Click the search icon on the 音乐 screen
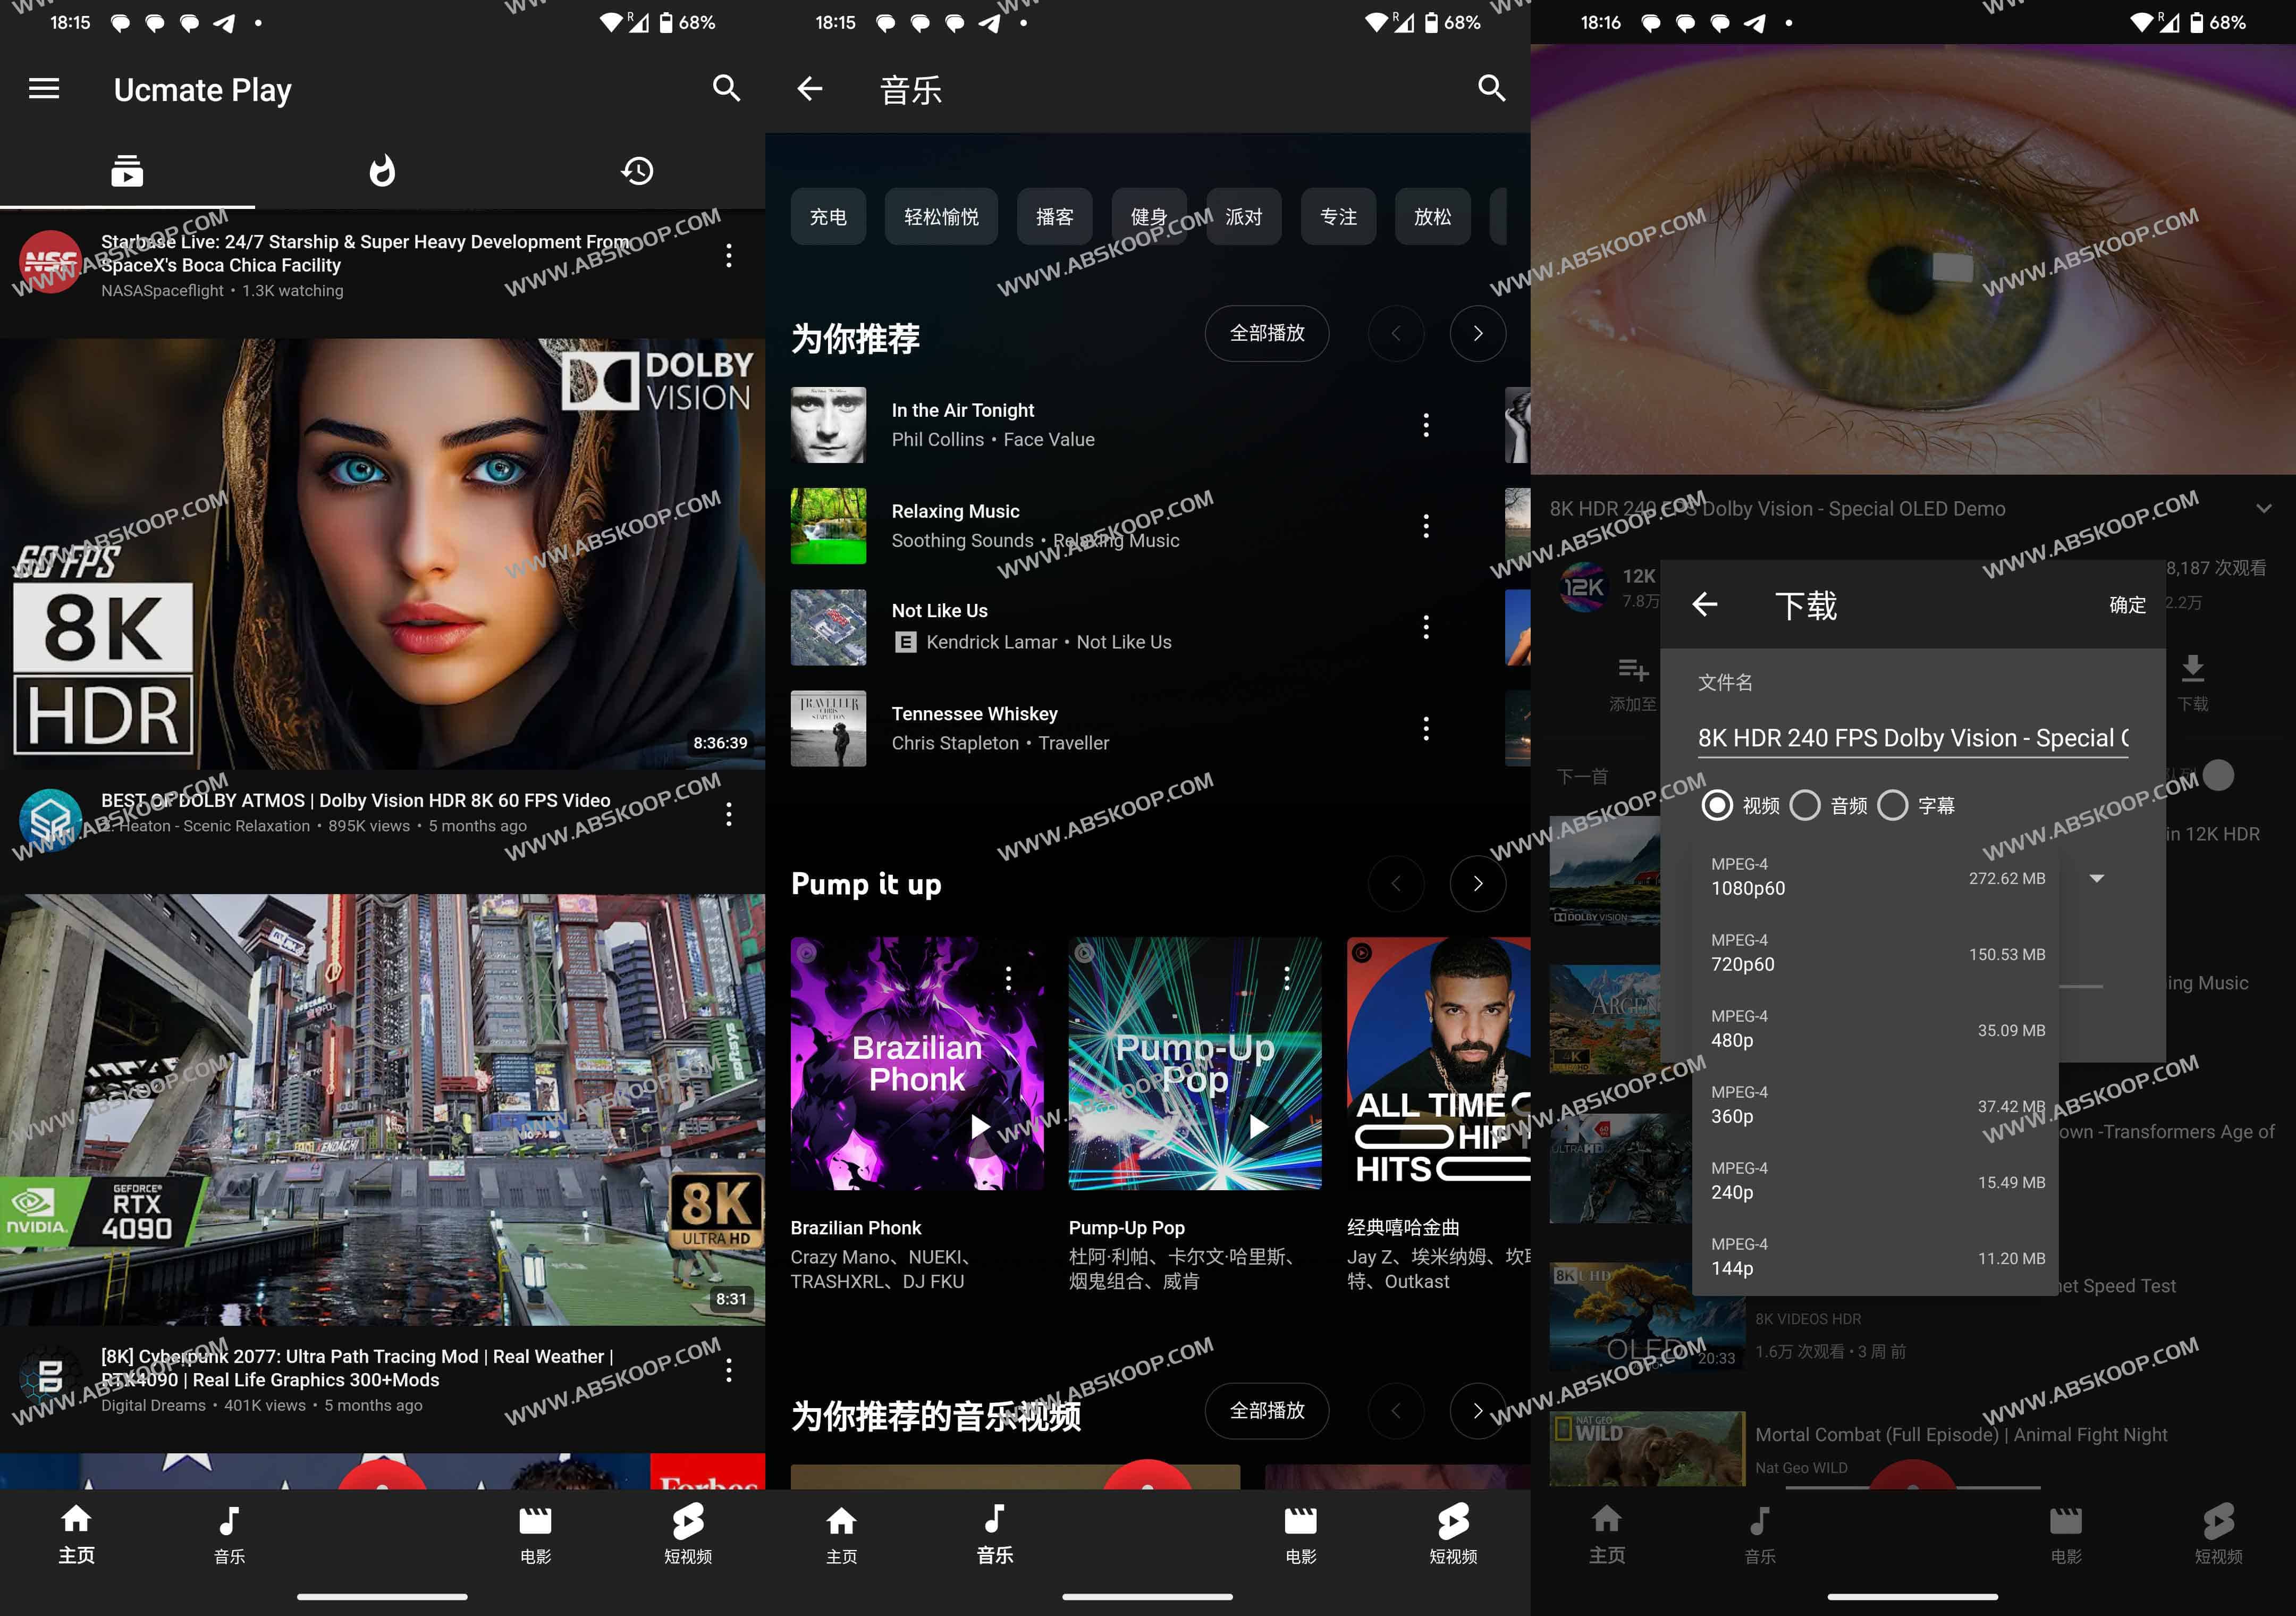2296x1616 pixels. pyautogui.click(x=1491, y=89)
